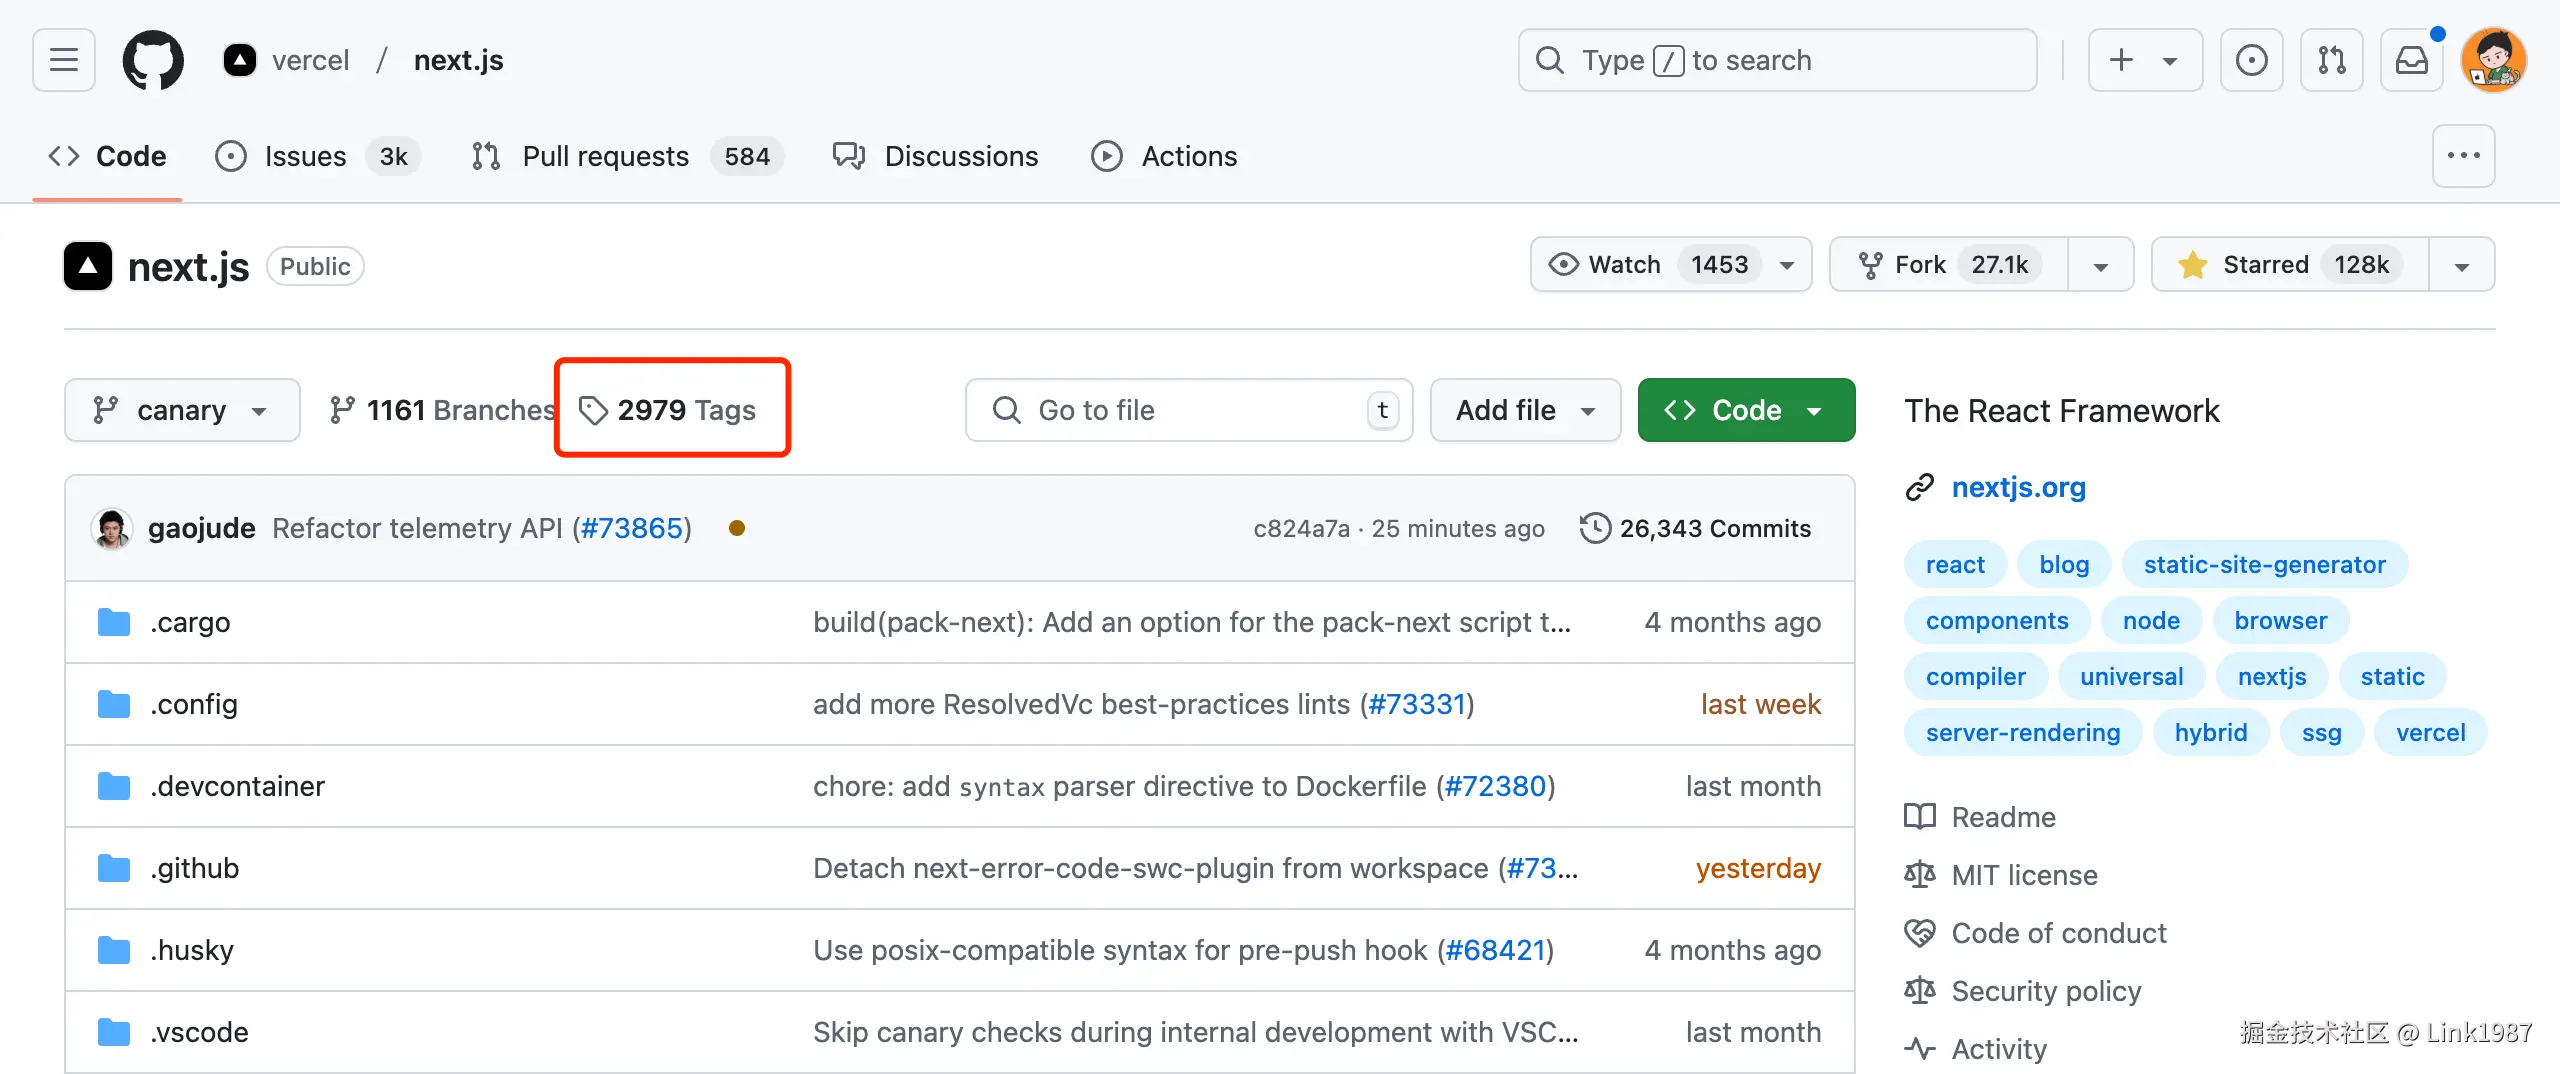Open pull request #73865 link
The image size is (2560, 1074).
[x=632, y=528]
